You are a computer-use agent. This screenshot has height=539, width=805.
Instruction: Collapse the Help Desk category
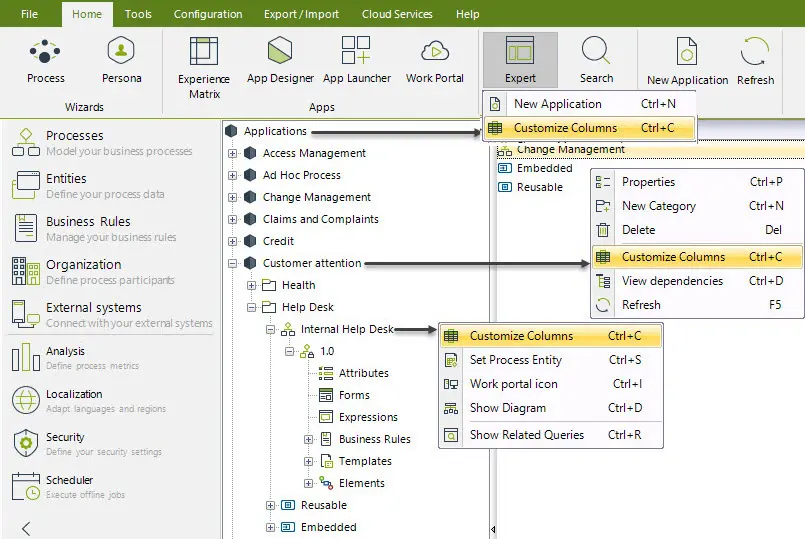(252, 307)
